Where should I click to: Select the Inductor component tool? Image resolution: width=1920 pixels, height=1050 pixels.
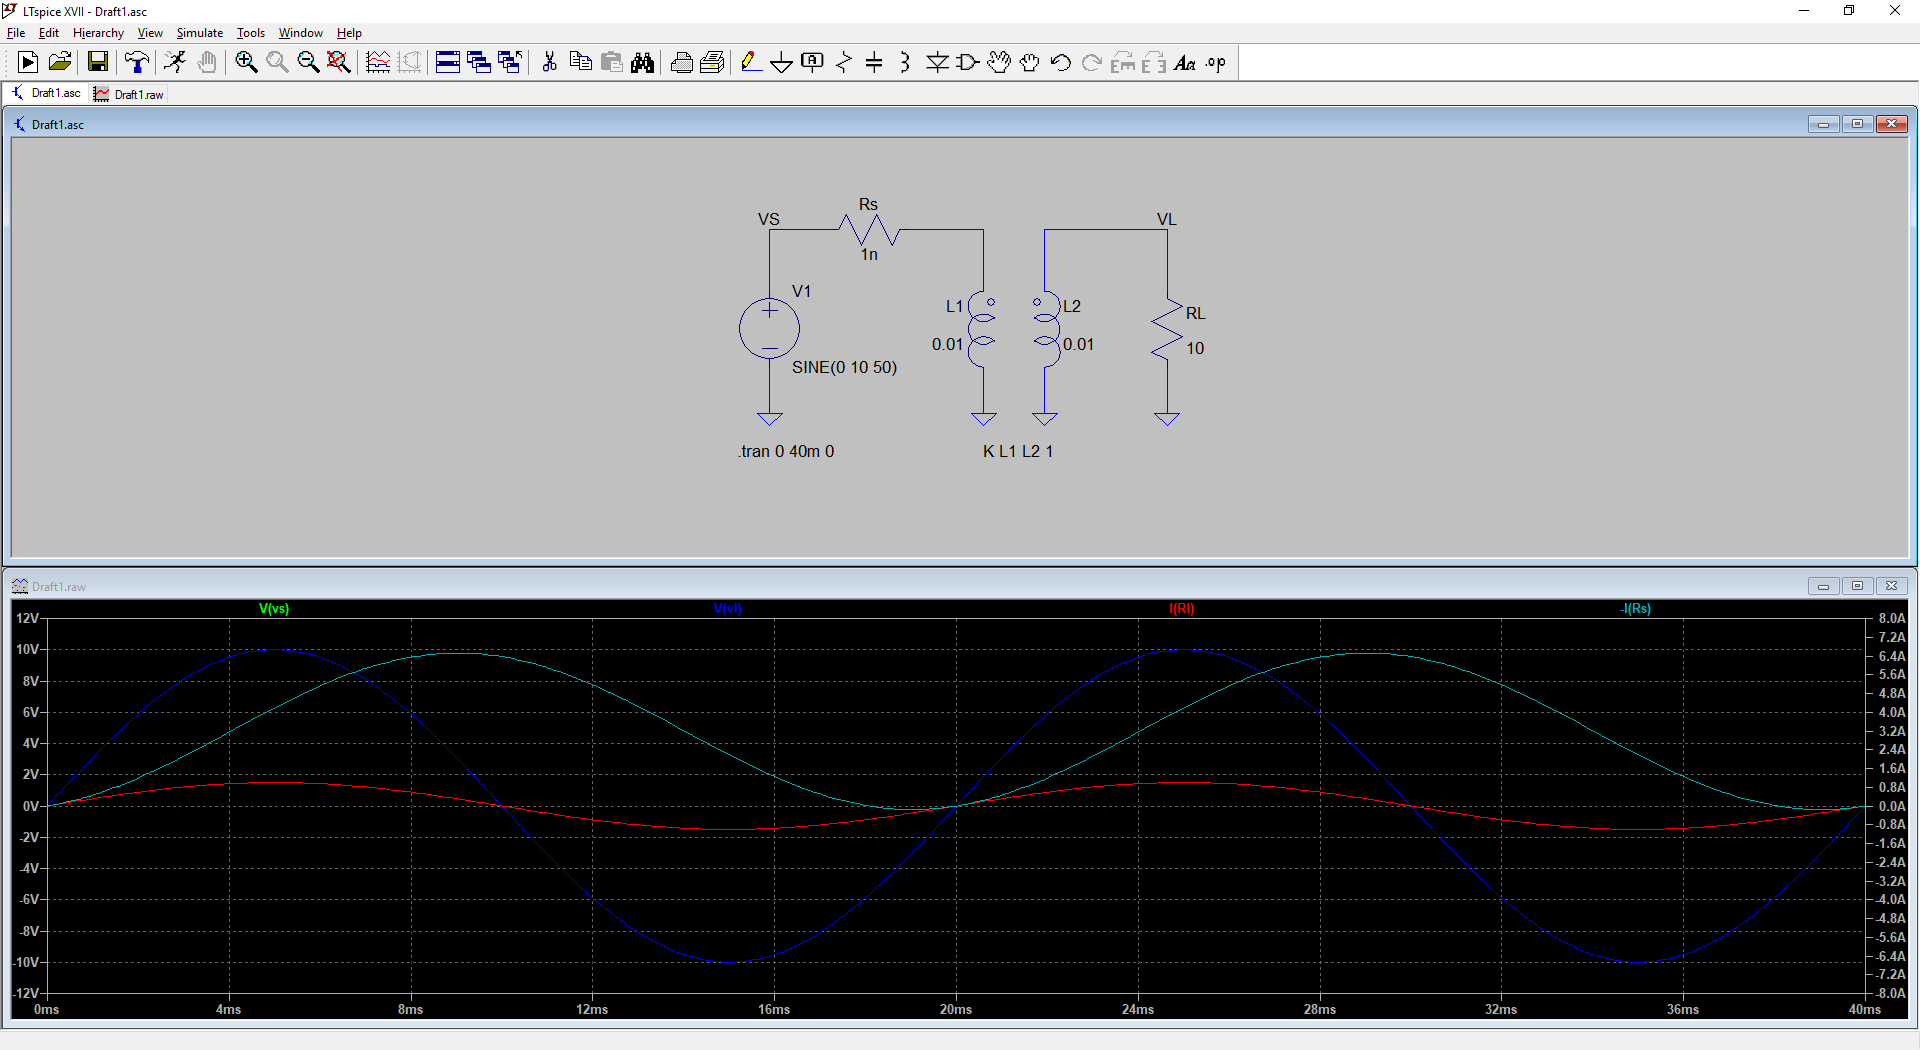[x=905, y=63]
